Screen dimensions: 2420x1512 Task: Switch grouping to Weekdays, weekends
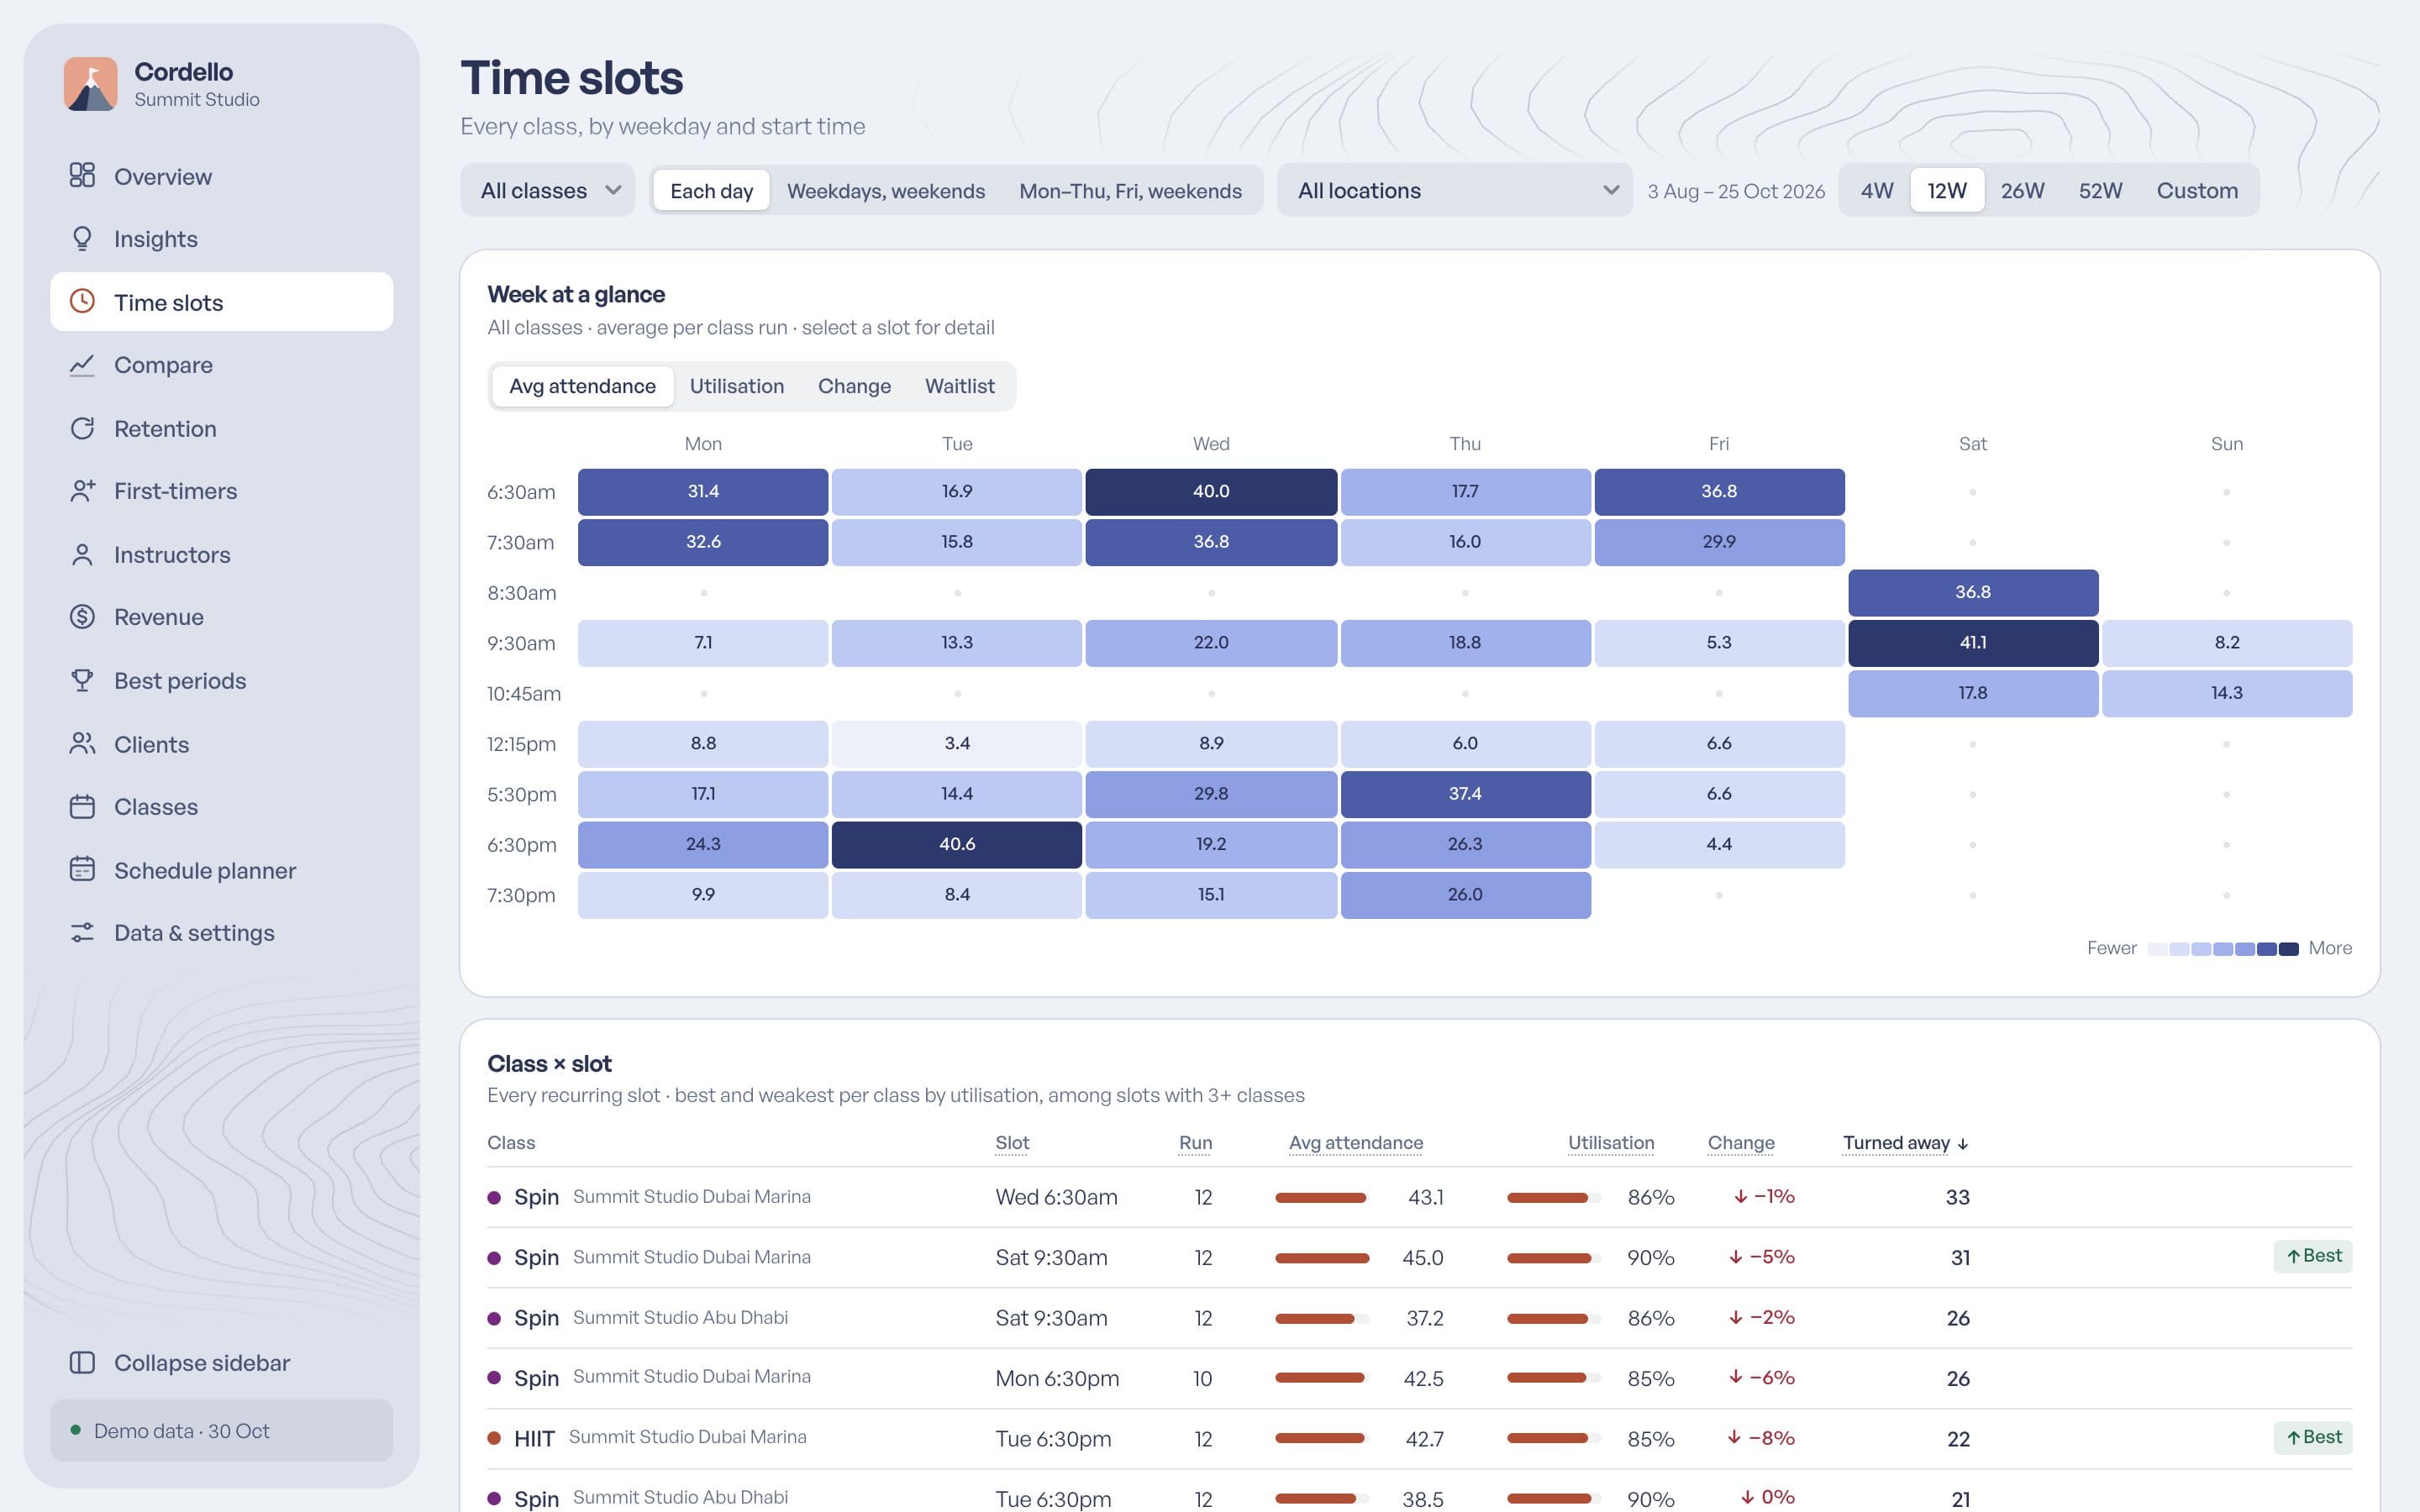point(885,190)
